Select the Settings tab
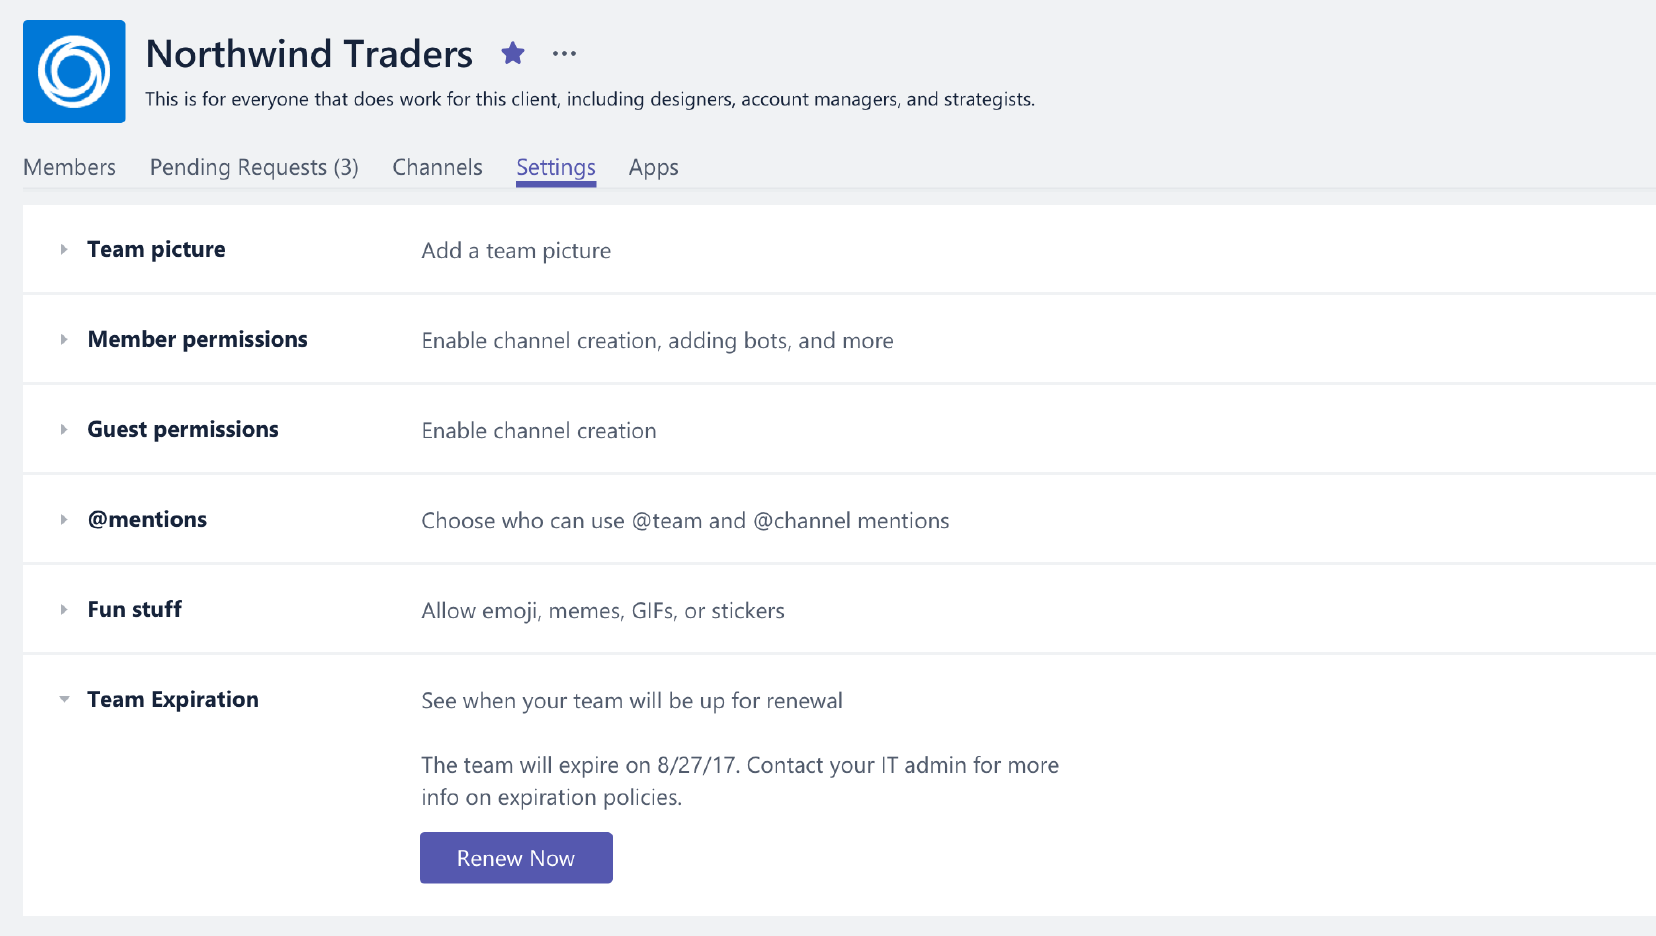This screenshot has width=1656, height=936. [556, 168]
